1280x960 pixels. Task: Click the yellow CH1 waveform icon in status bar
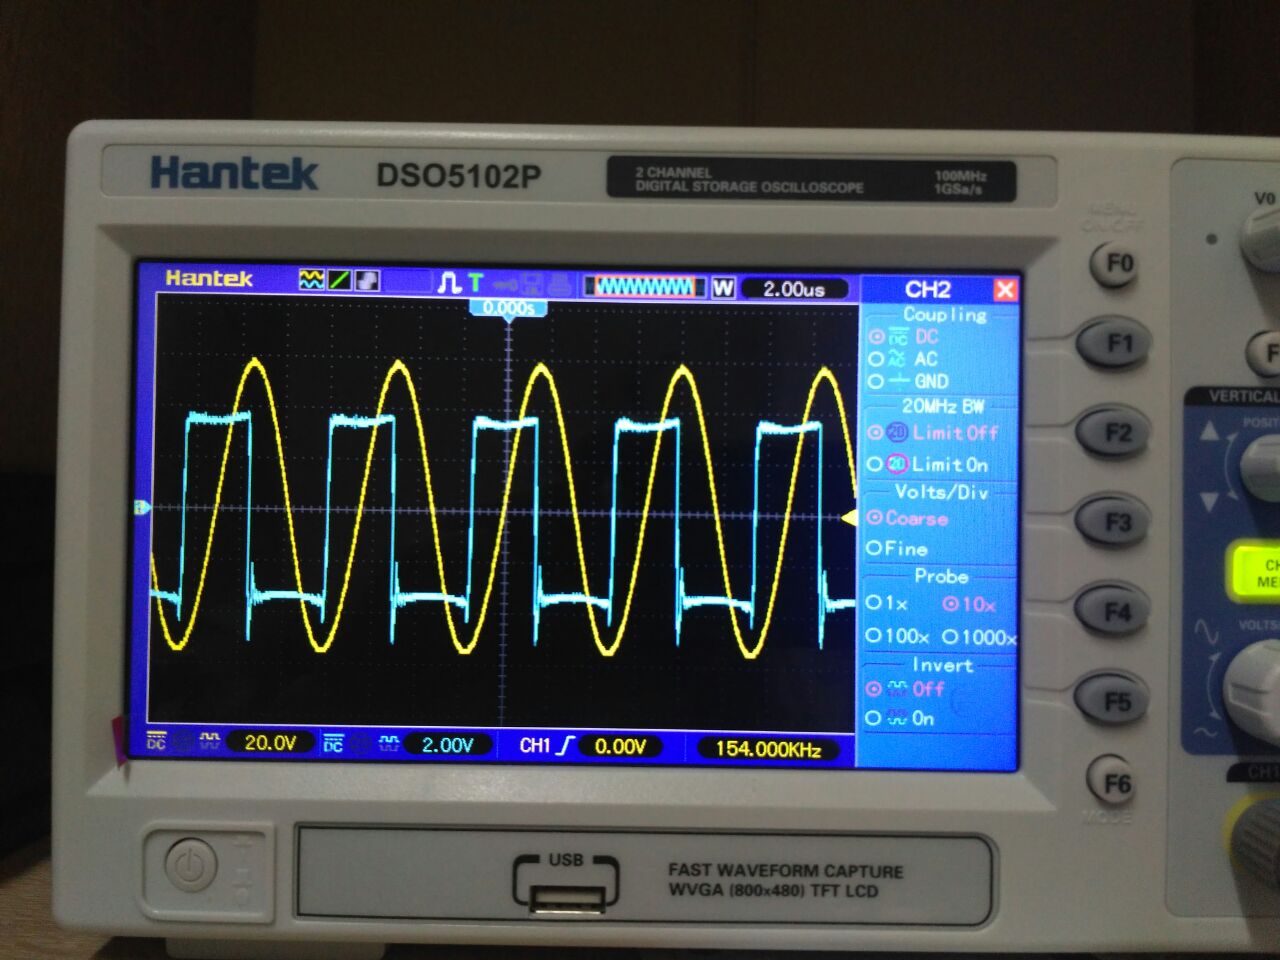[210, 741]
